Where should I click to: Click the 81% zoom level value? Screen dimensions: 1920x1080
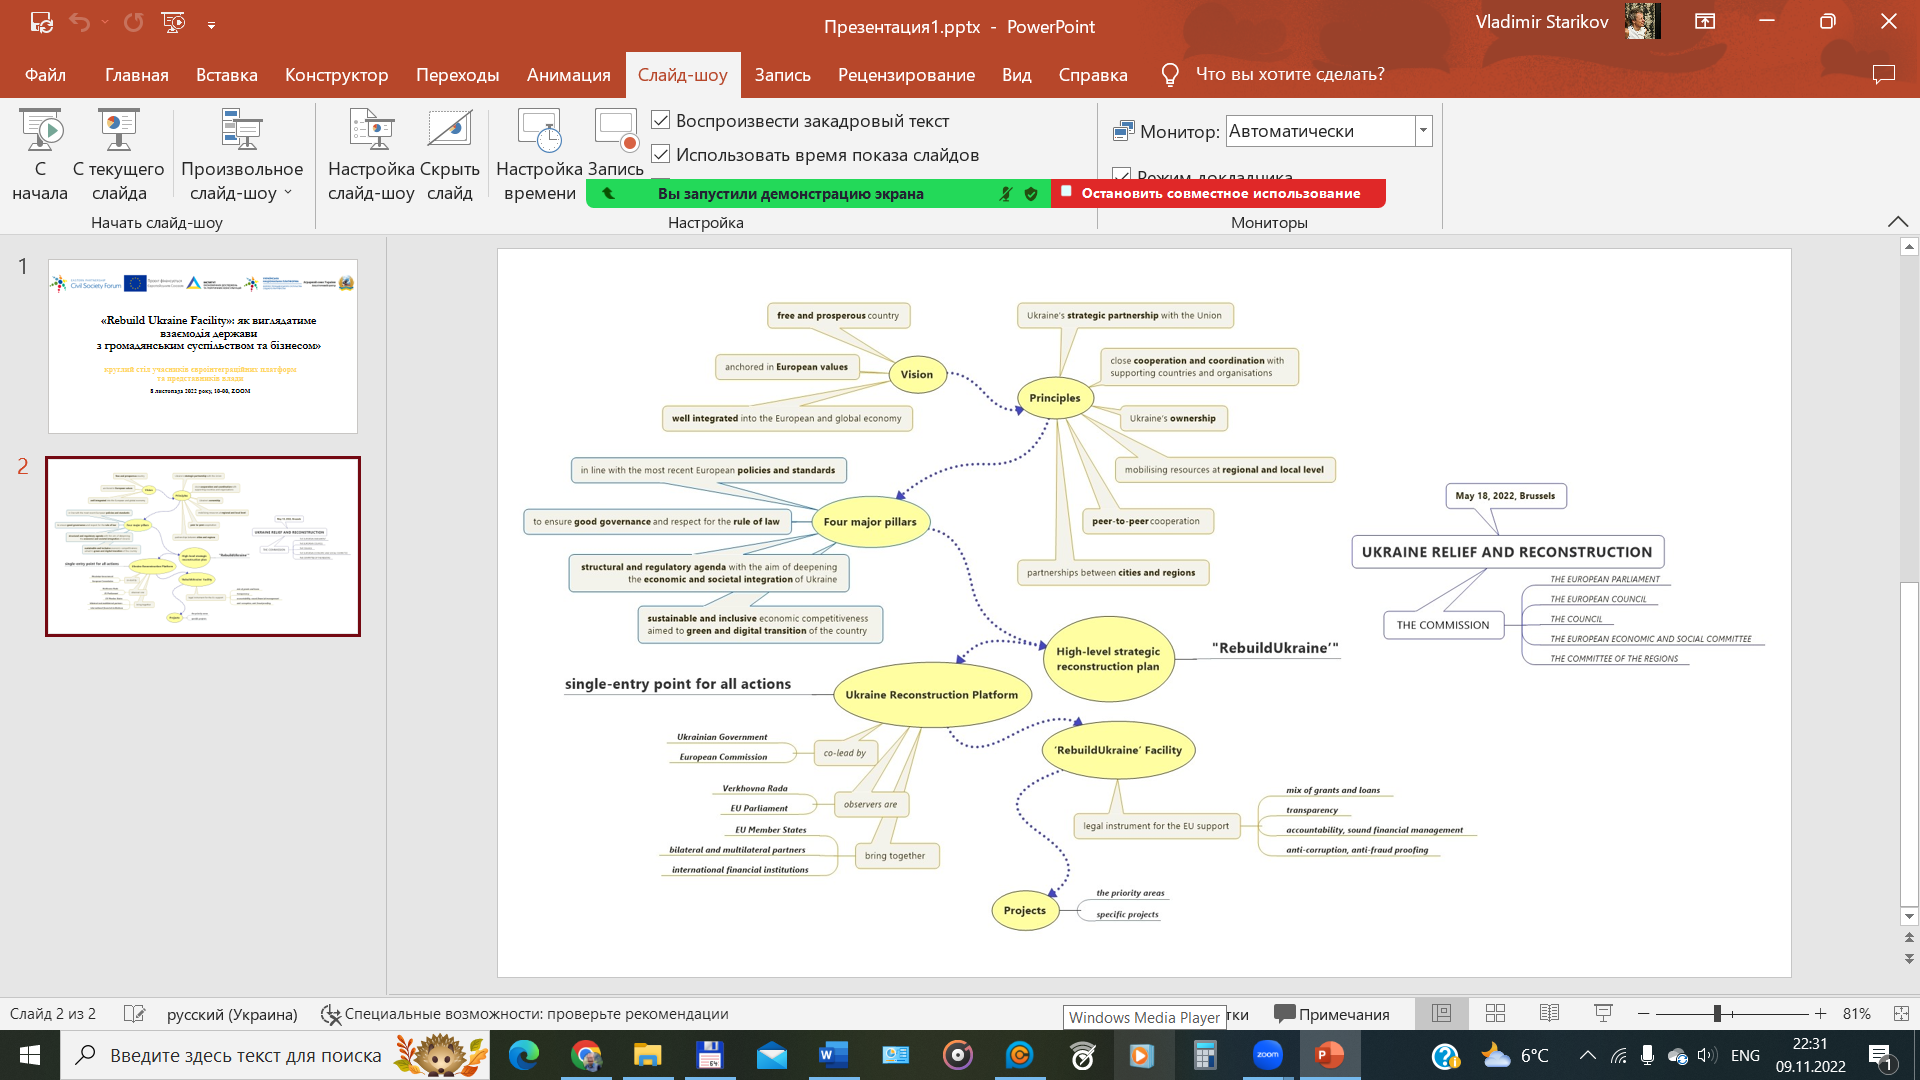click(x=1856, y=1013)
